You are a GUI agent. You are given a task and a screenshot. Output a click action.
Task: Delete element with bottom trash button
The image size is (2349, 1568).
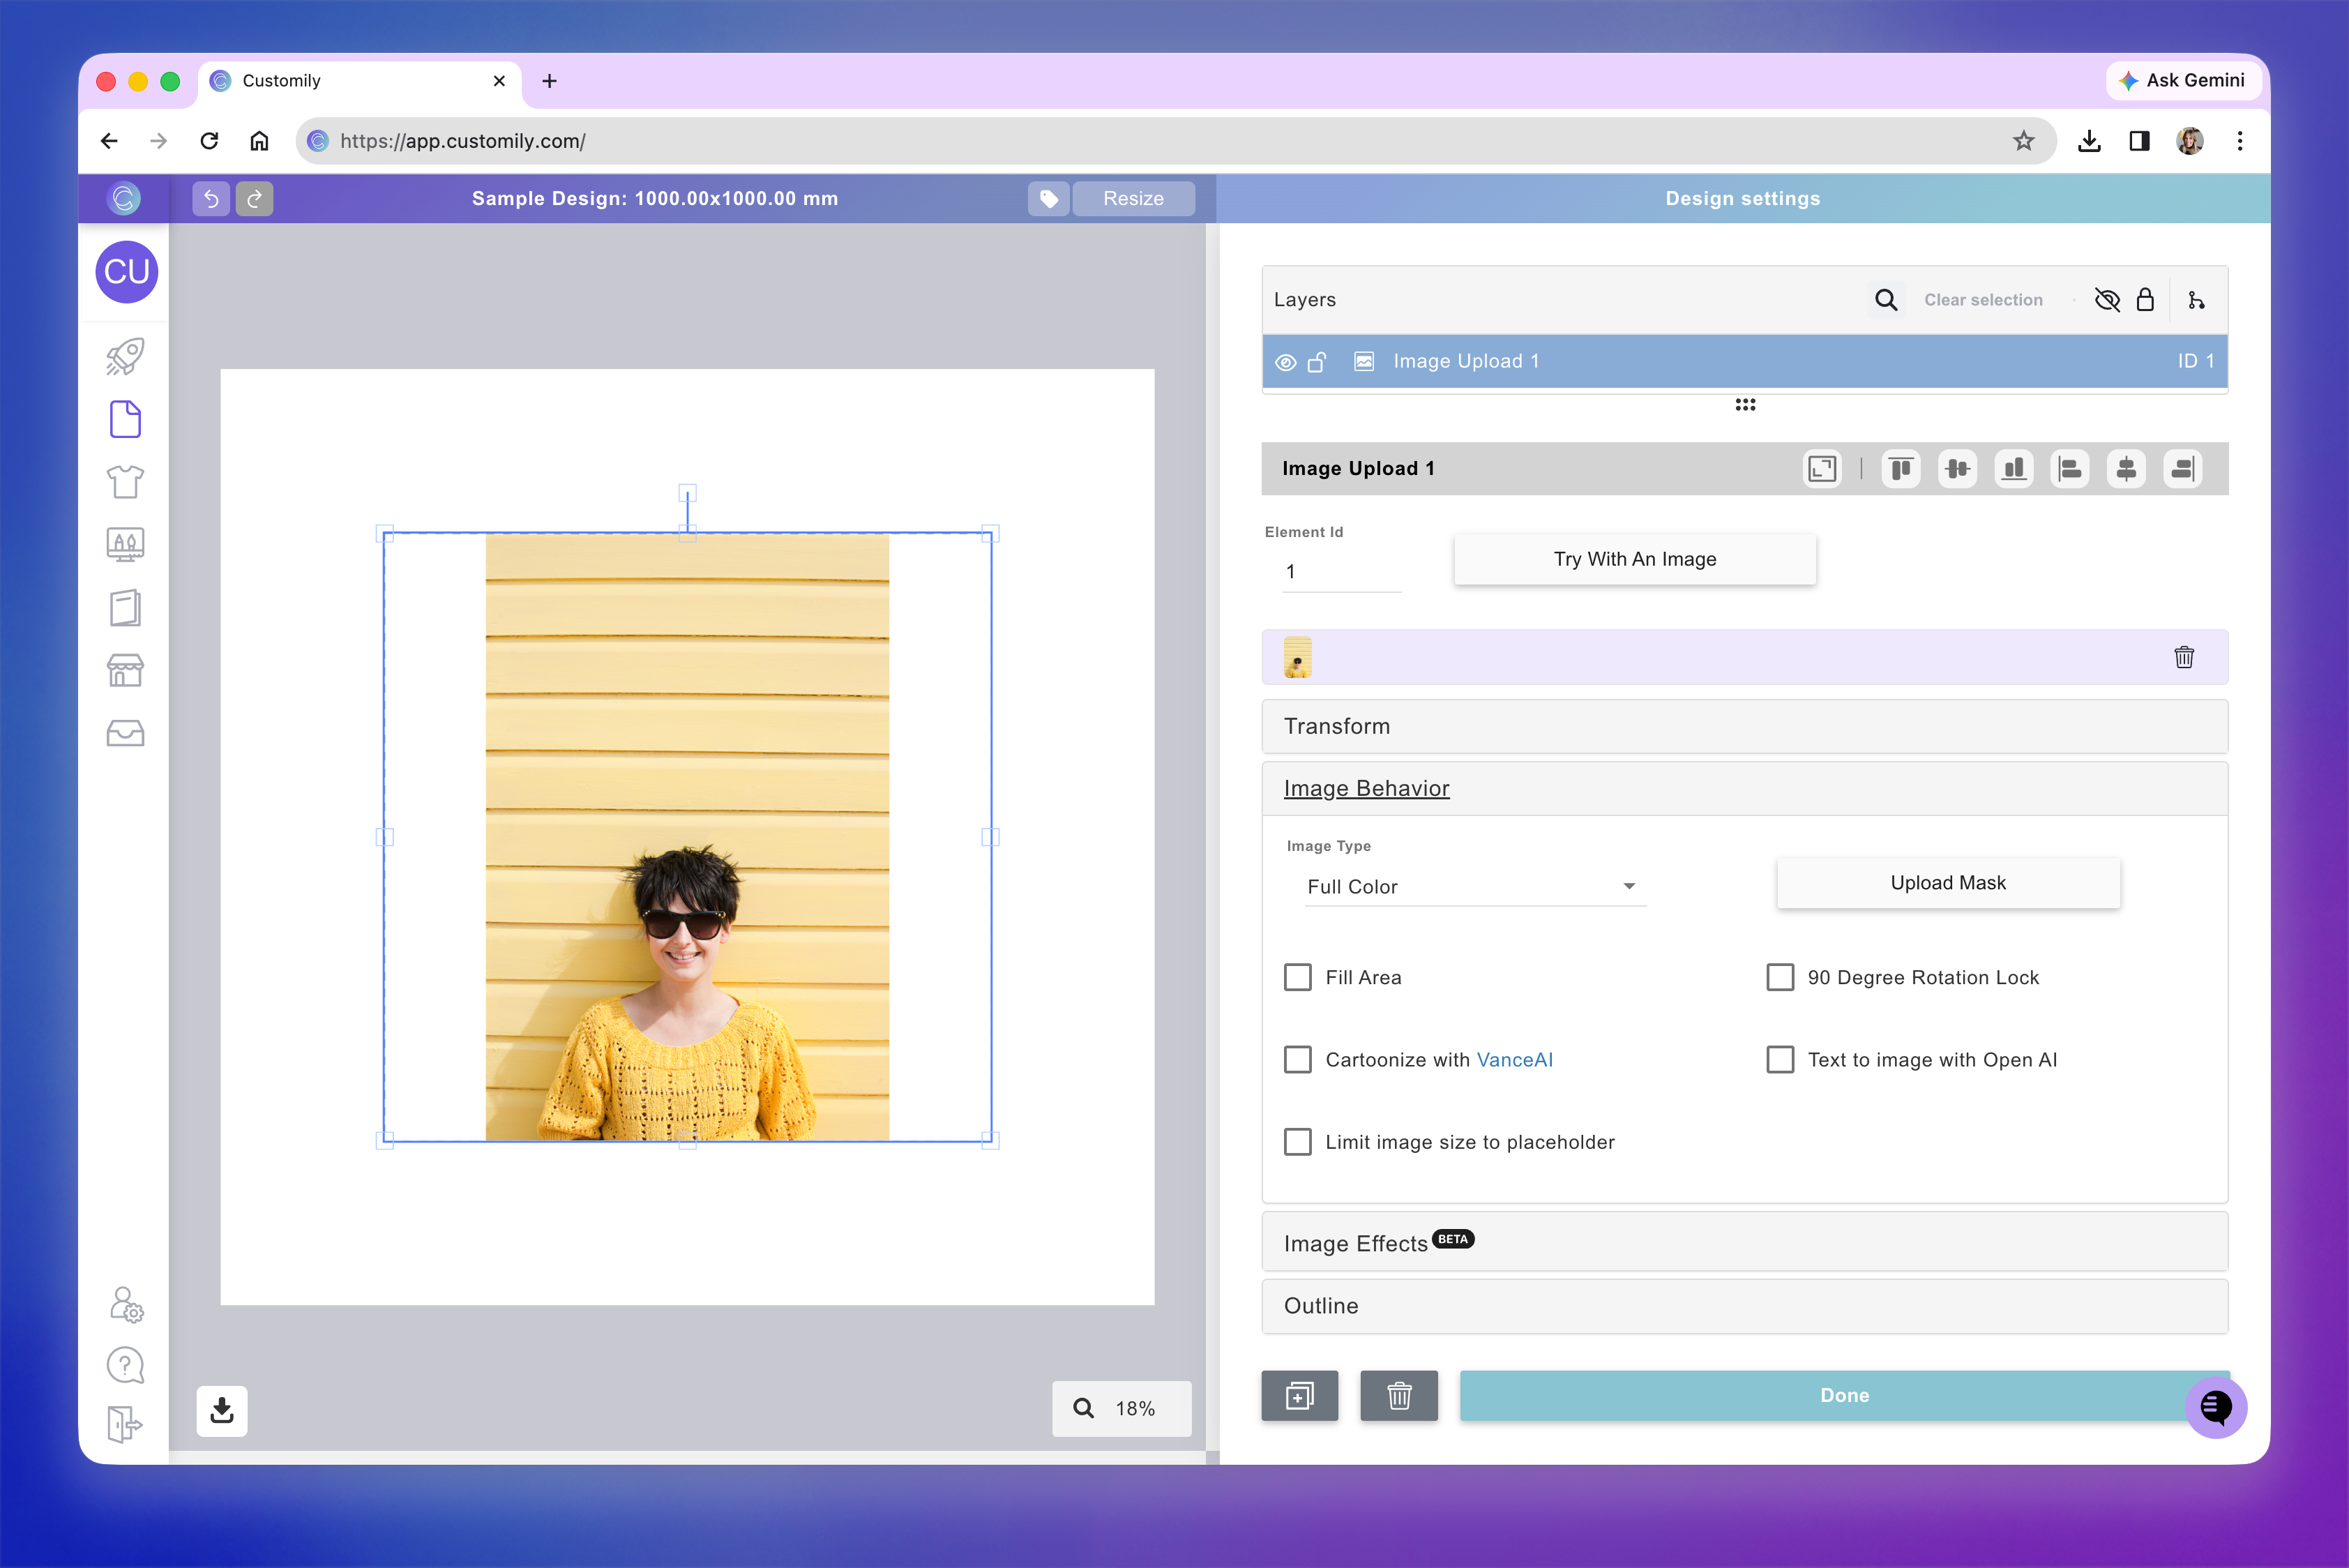(1399, 1395)
